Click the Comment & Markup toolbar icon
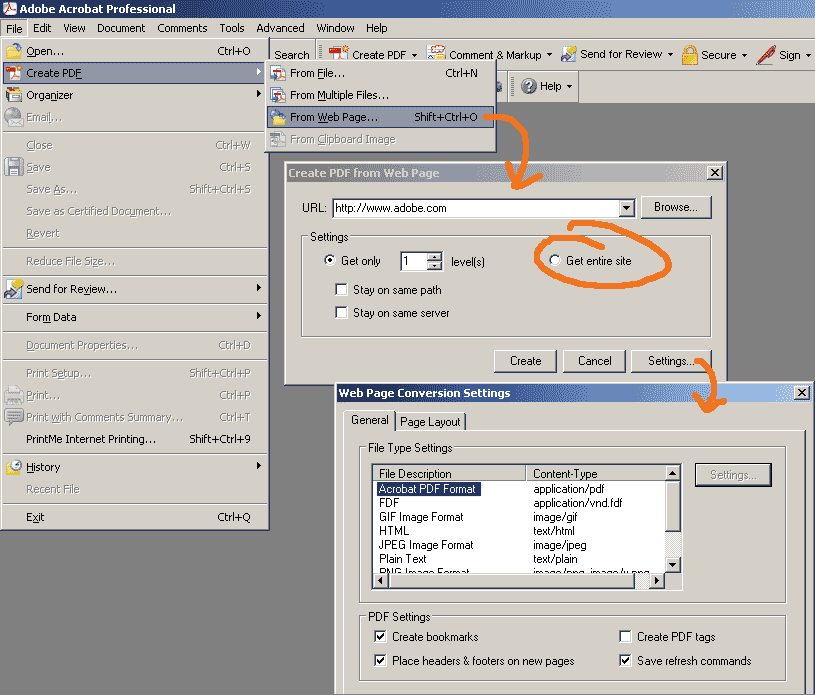Screen dimensions: 815x695 [436, 53]
